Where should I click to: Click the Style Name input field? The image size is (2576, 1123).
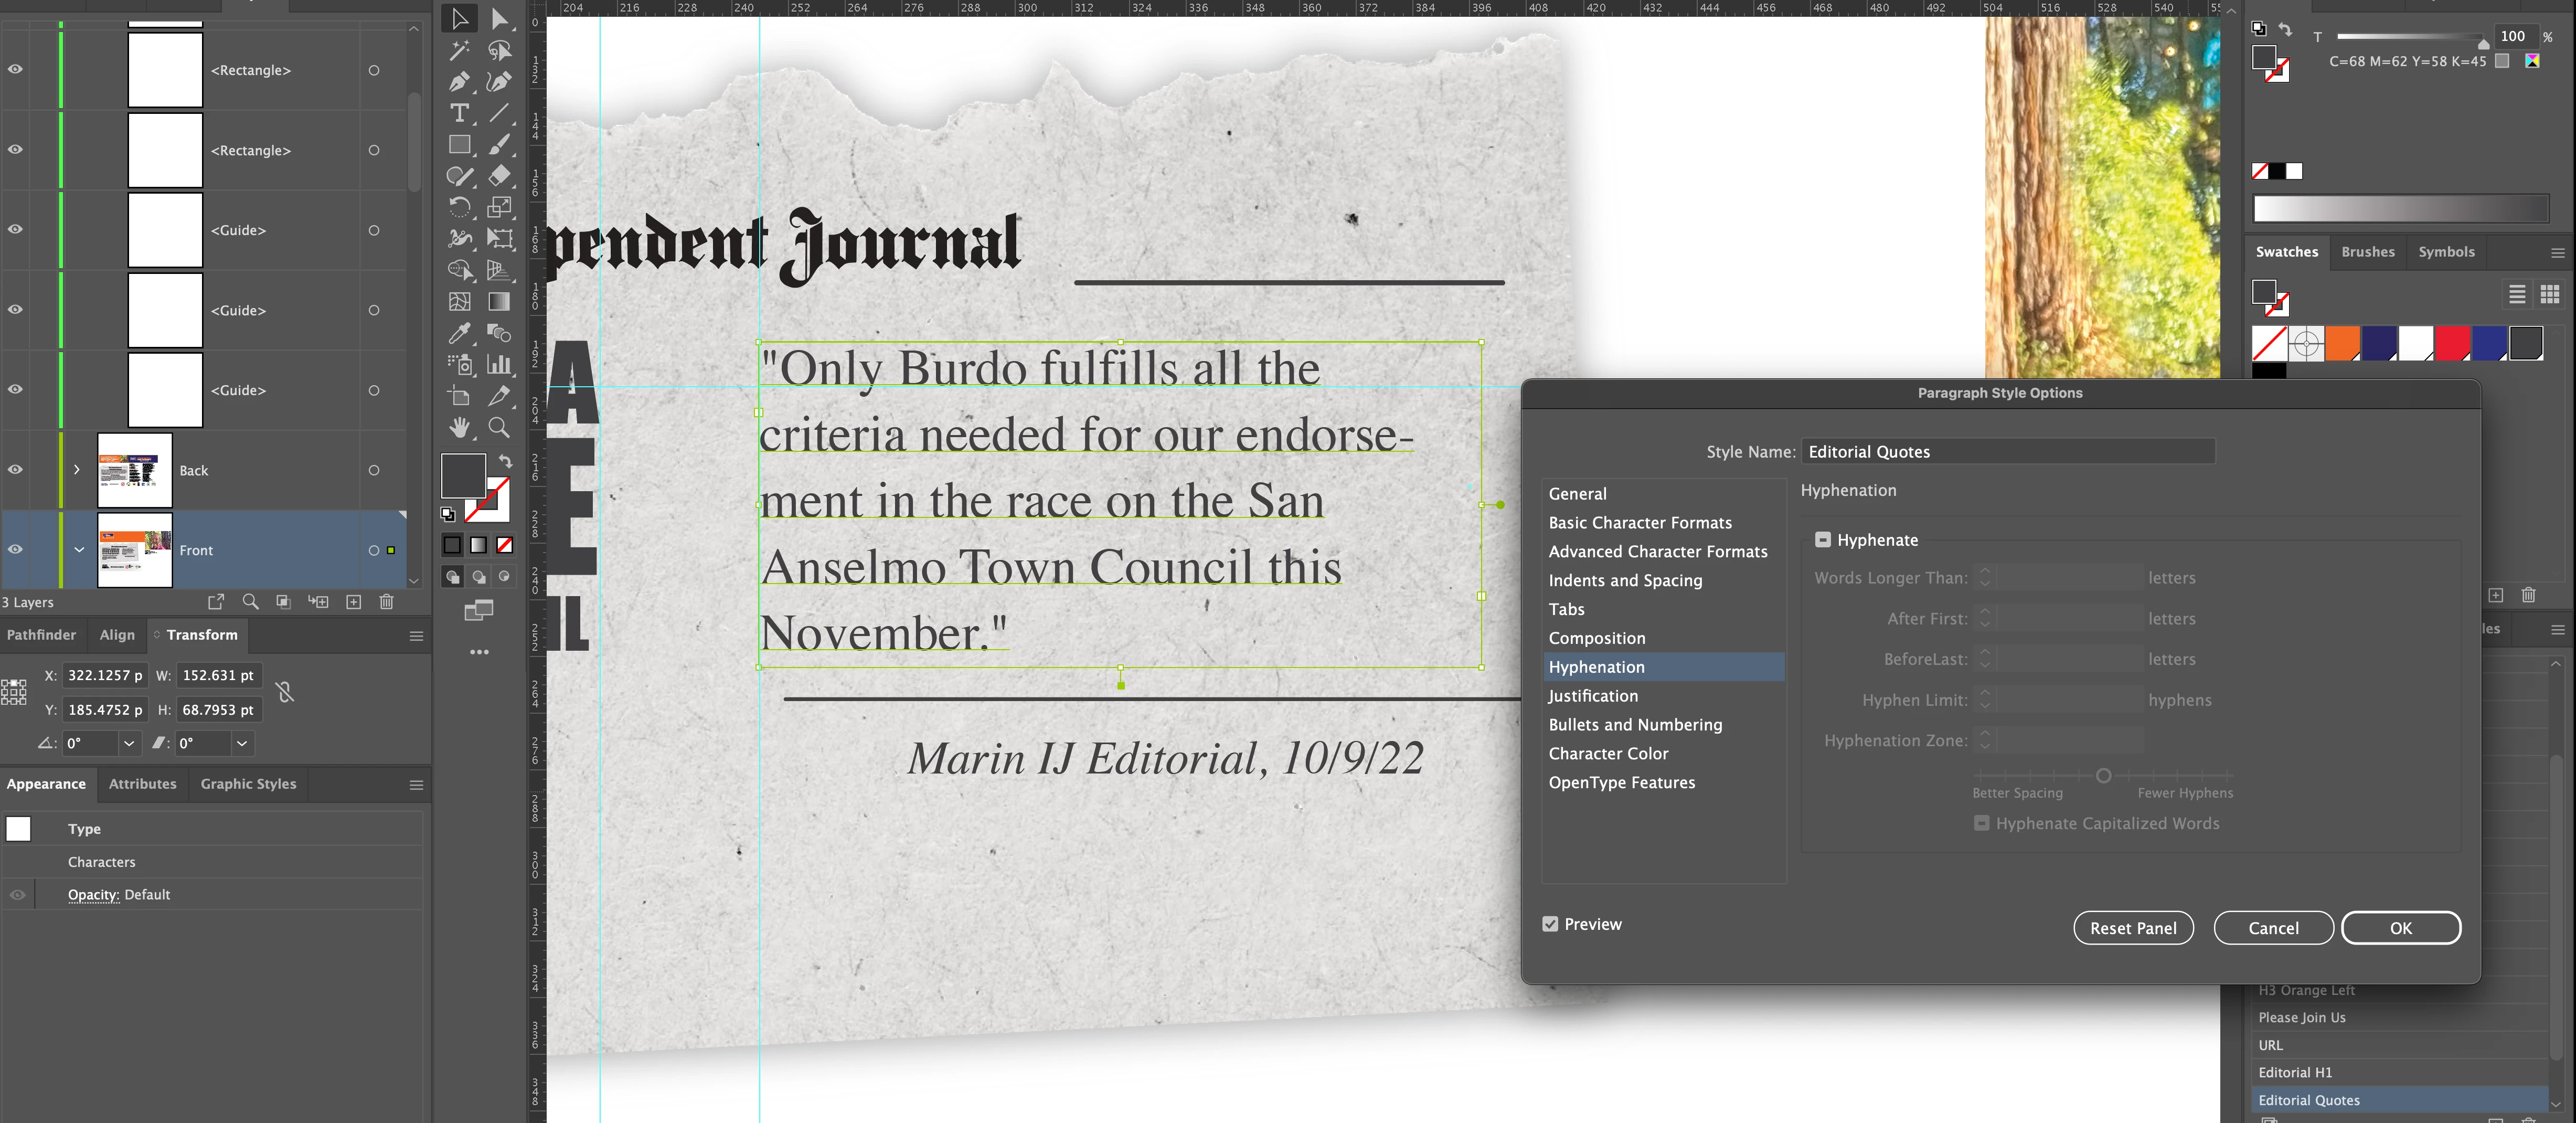point(2007,452)
